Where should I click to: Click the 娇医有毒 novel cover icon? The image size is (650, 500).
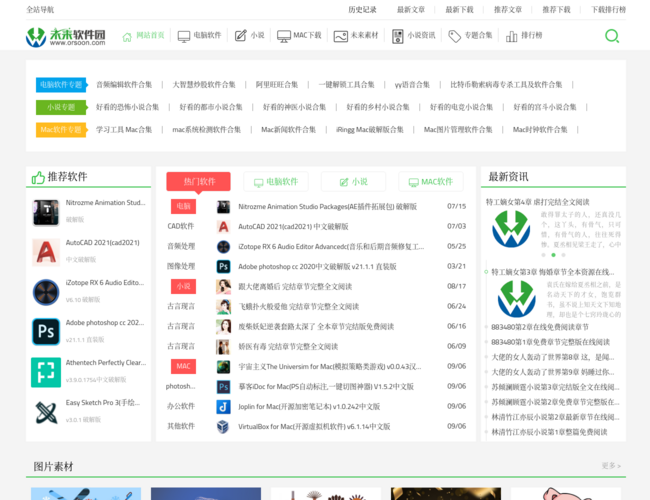coord(223,347)
